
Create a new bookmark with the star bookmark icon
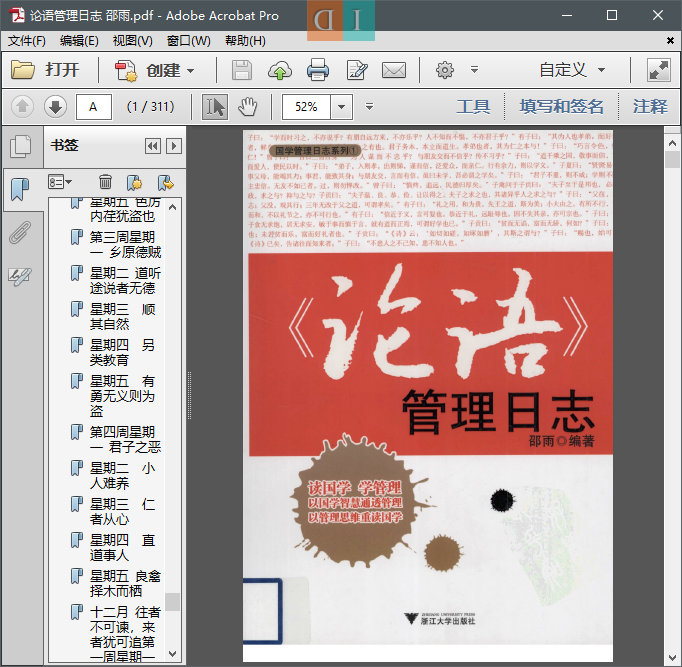tap(134, 183)
